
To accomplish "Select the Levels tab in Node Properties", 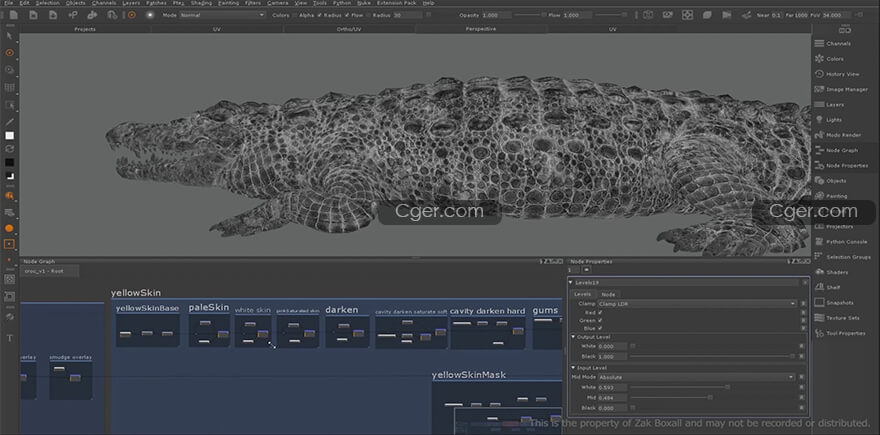I will coord(583,294).
